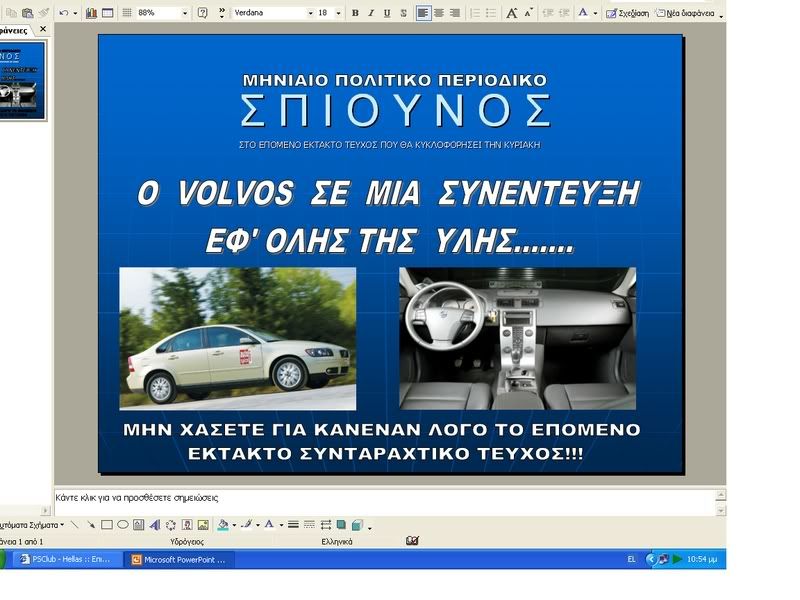Click the notes pane scroll up arrow
The image size is (800, 600).
tap(721, 494)
